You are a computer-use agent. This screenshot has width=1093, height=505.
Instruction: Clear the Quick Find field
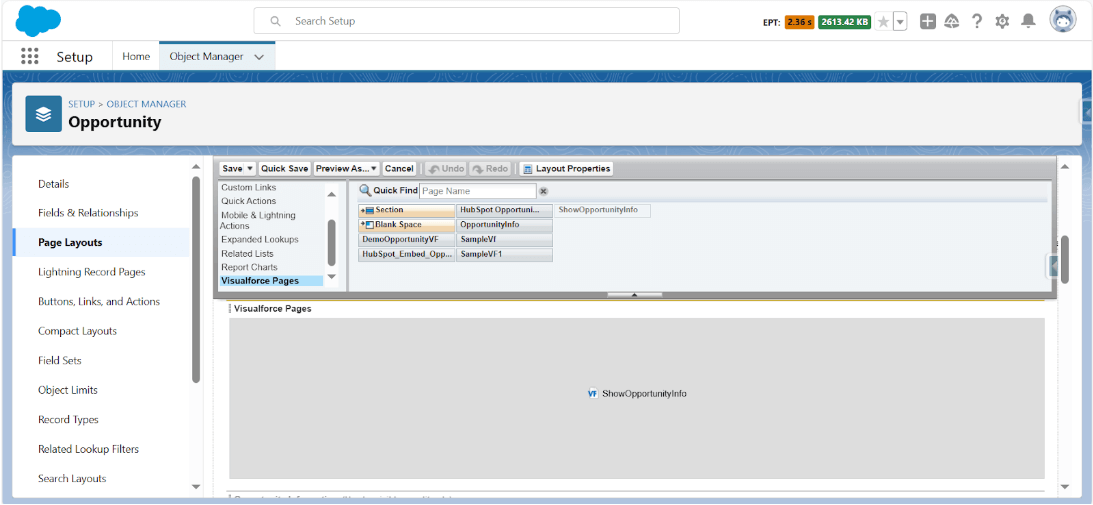544,191
